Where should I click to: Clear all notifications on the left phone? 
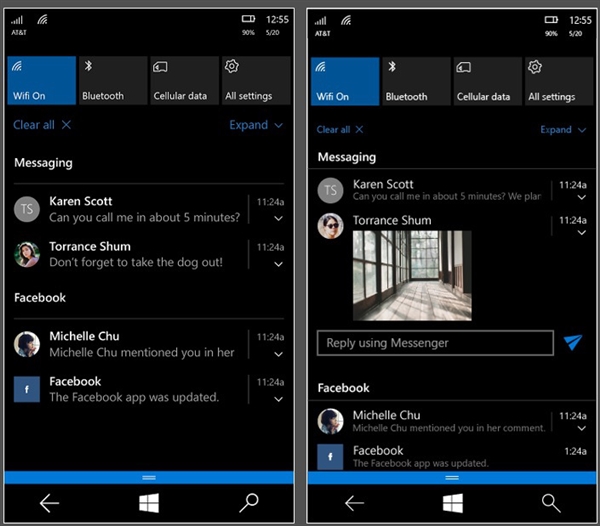42,125
